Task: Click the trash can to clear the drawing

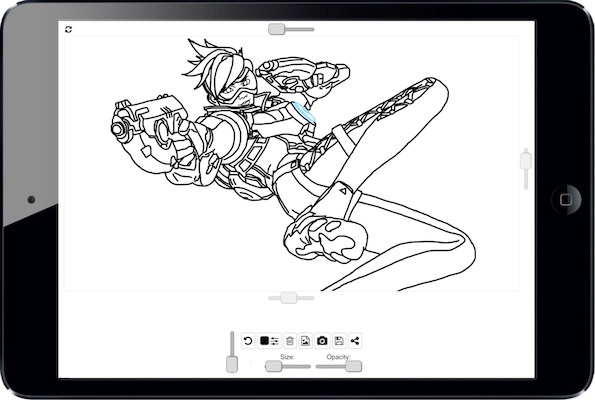Action: (x=290, y=341)
